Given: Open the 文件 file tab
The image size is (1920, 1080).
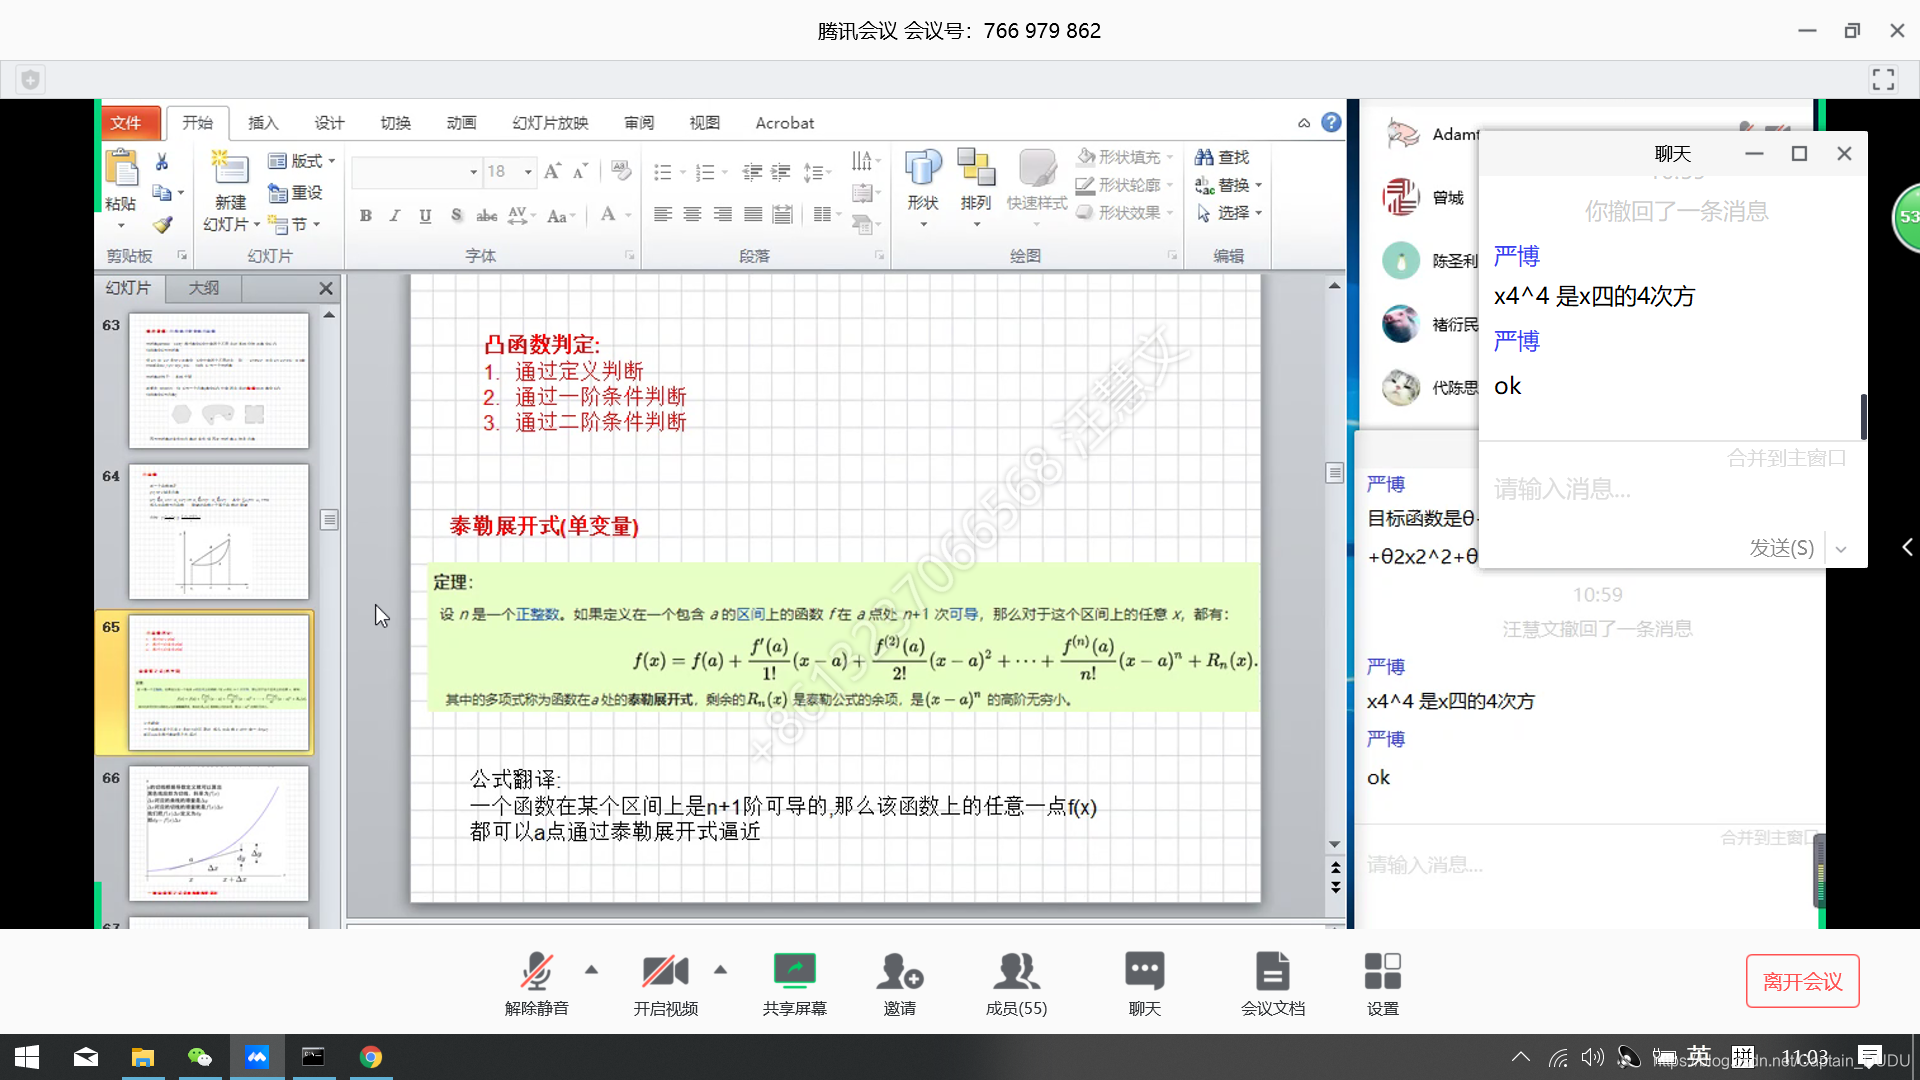Looking at the screenshot, I should click(x=129, y=122).
